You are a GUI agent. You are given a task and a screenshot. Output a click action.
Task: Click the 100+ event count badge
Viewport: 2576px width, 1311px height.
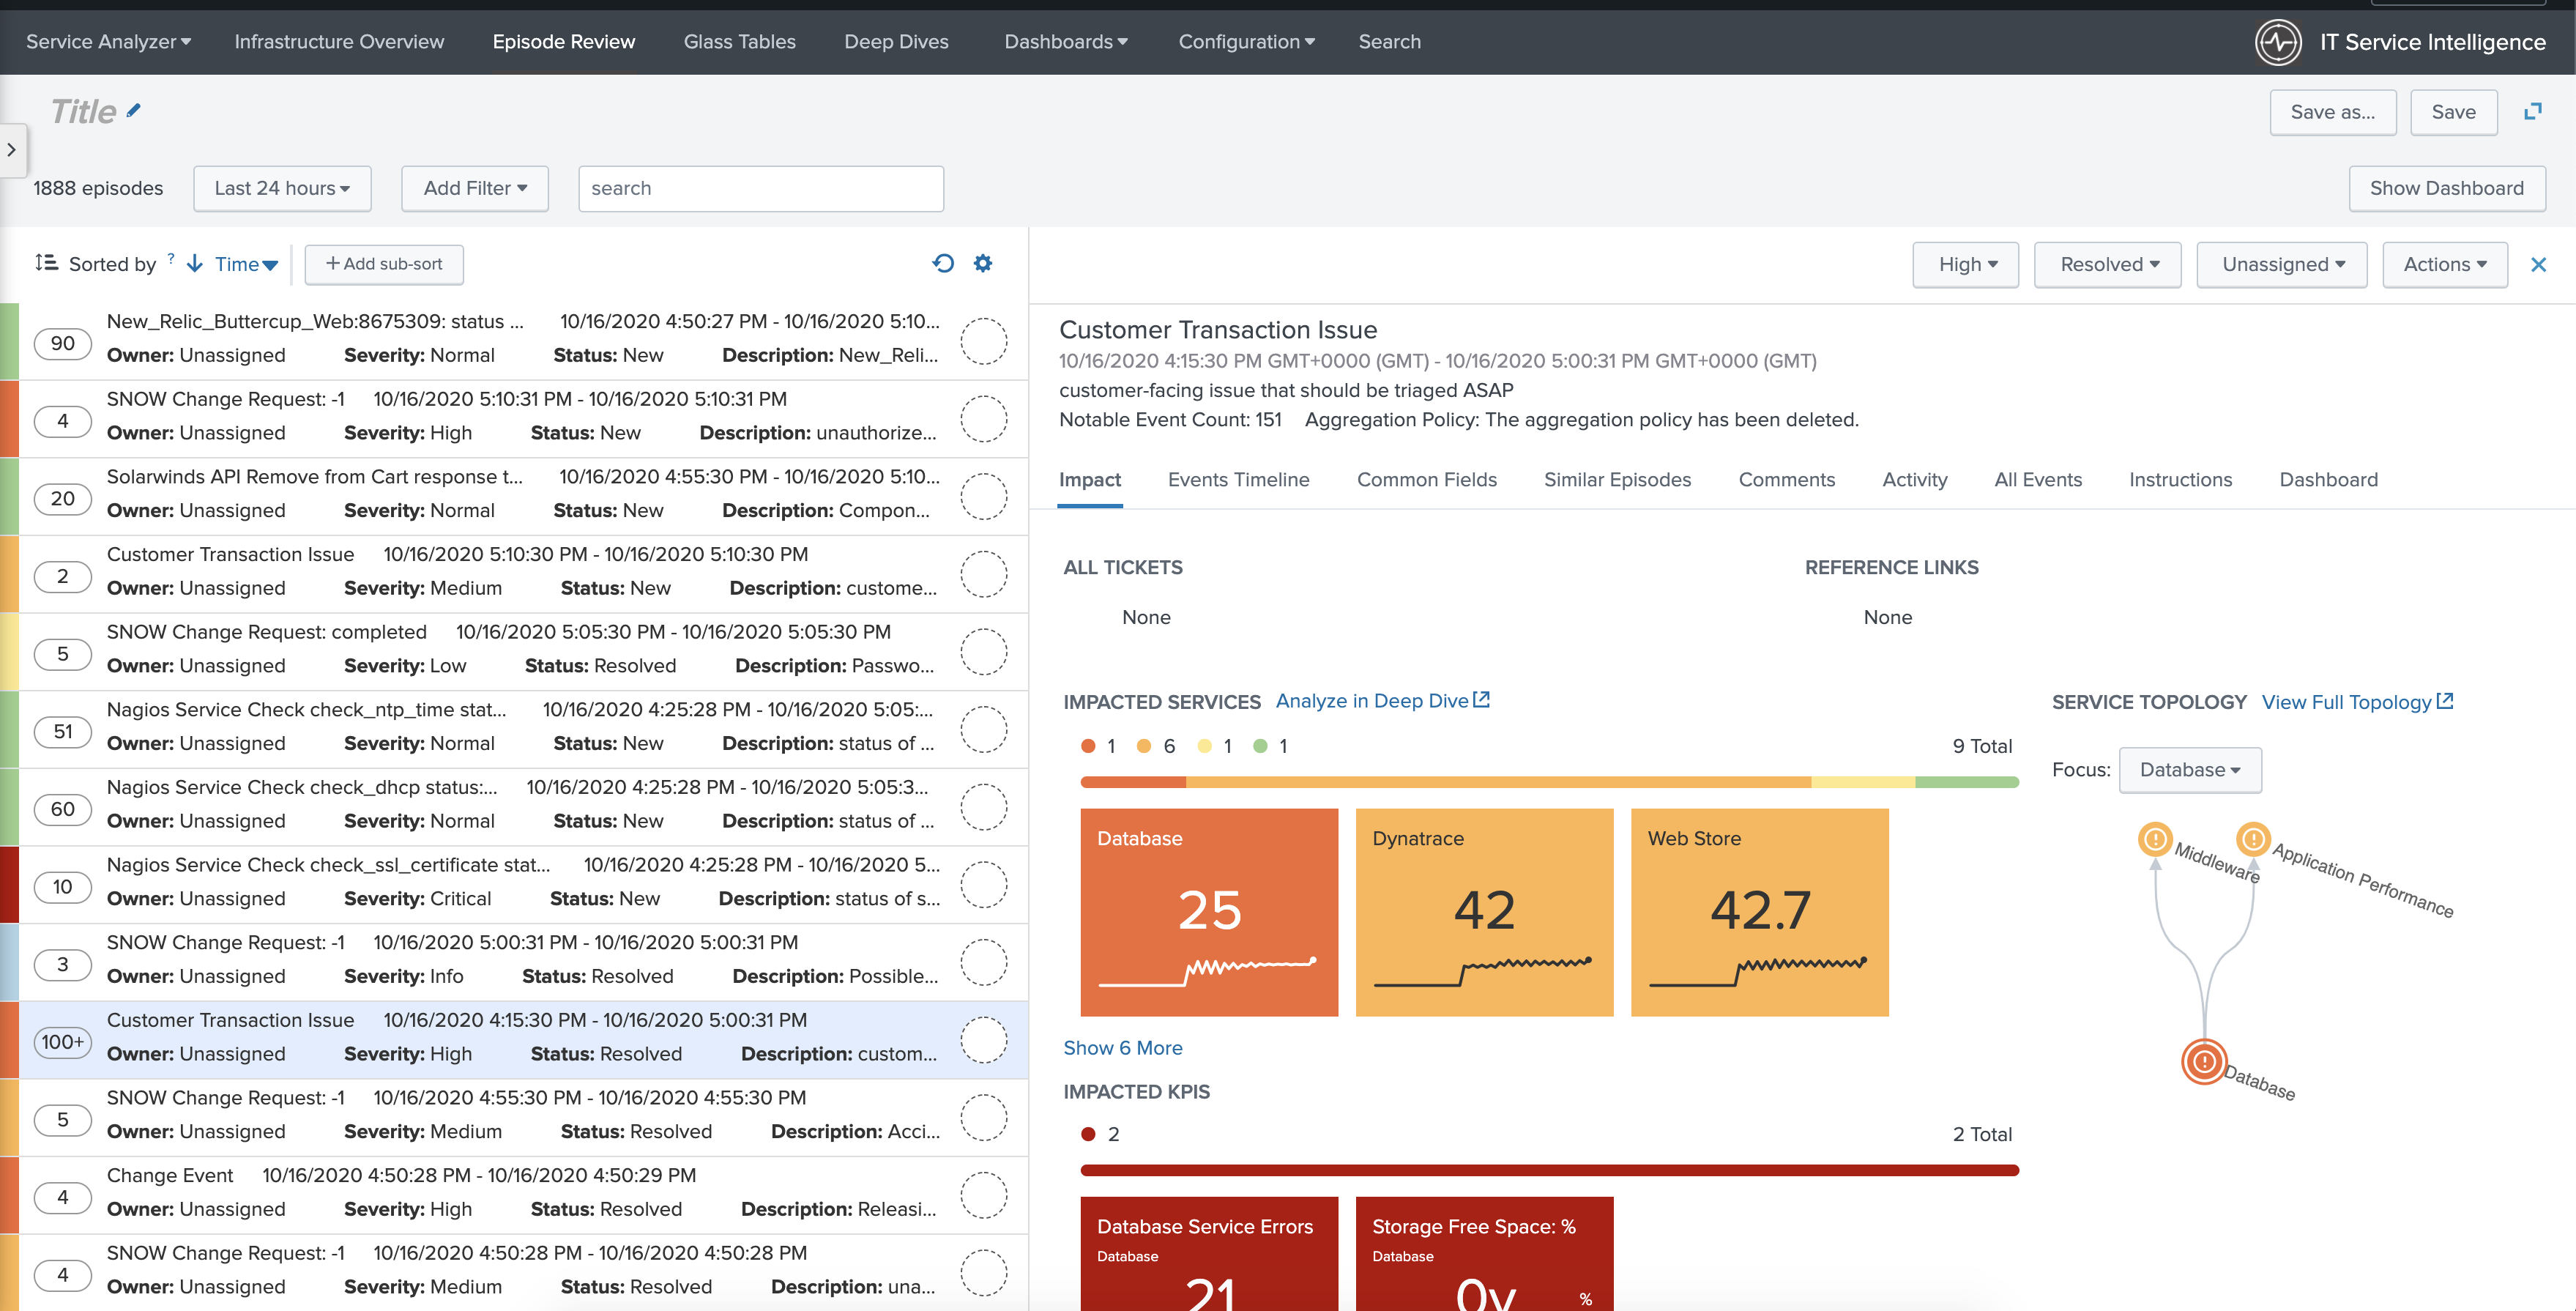point(62,1042)
